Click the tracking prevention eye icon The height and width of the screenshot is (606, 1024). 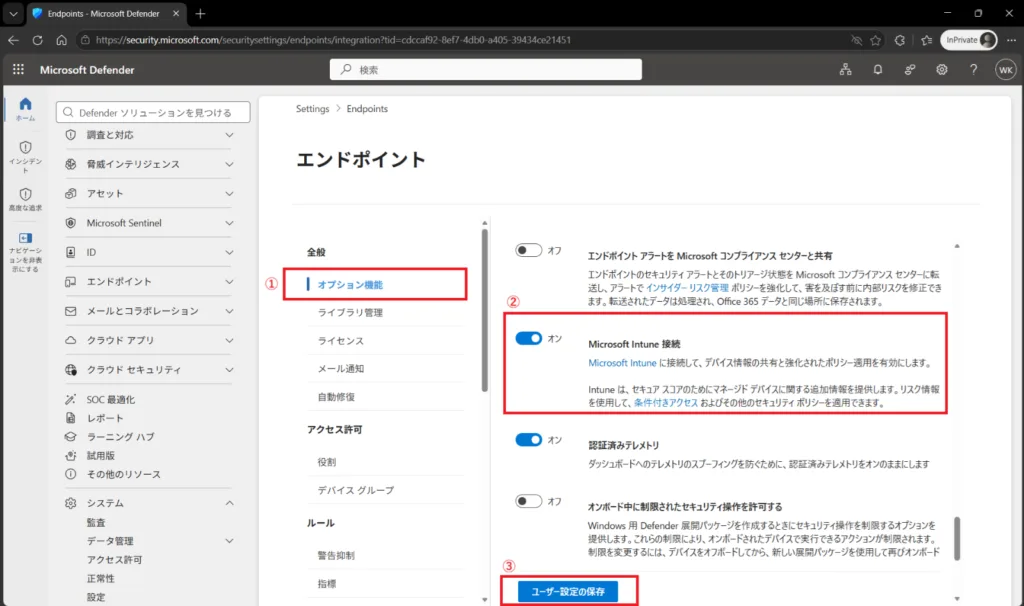856,40
